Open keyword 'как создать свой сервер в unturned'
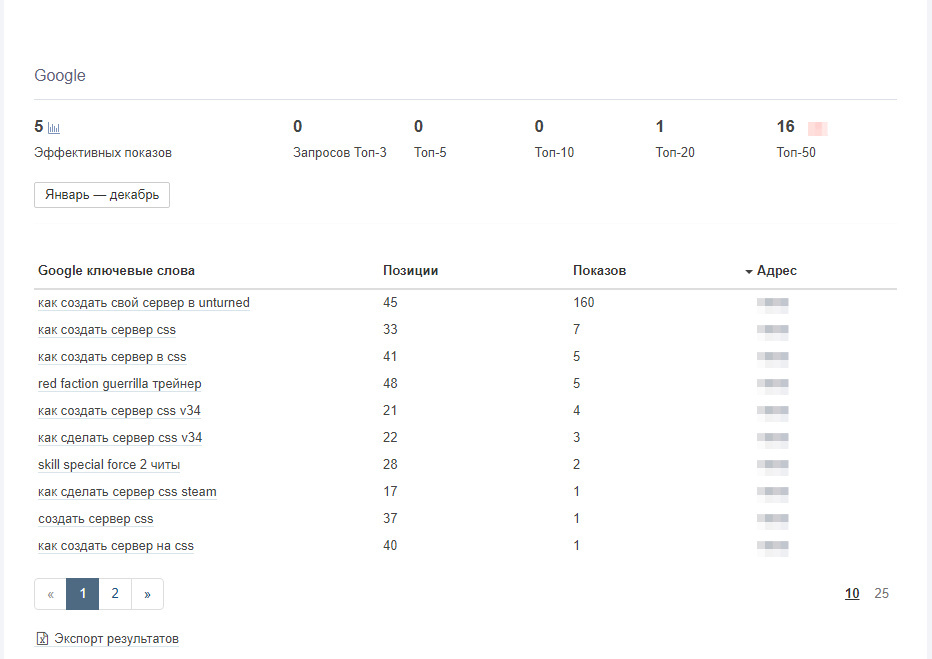 pyautogui.click(x=144, y=303)
